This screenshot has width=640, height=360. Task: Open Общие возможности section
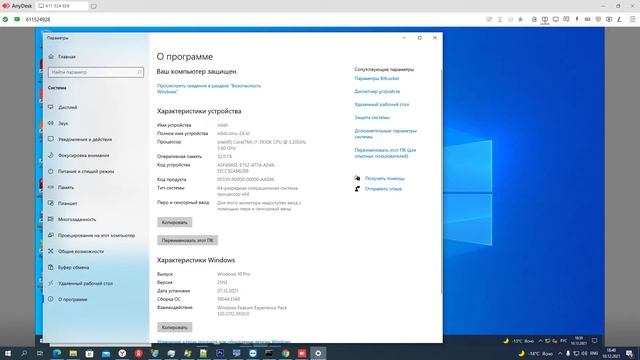(81, 251)
